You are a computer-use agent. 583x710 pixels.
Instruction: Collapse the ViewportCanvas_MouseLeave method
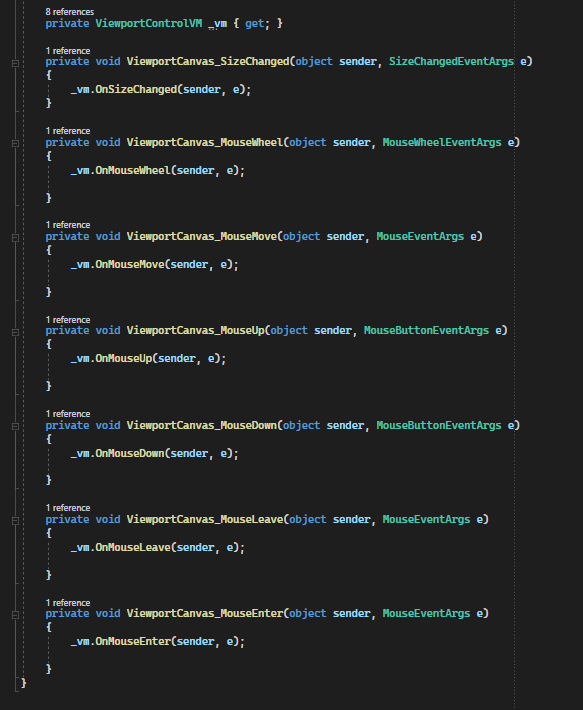point(15,521)
